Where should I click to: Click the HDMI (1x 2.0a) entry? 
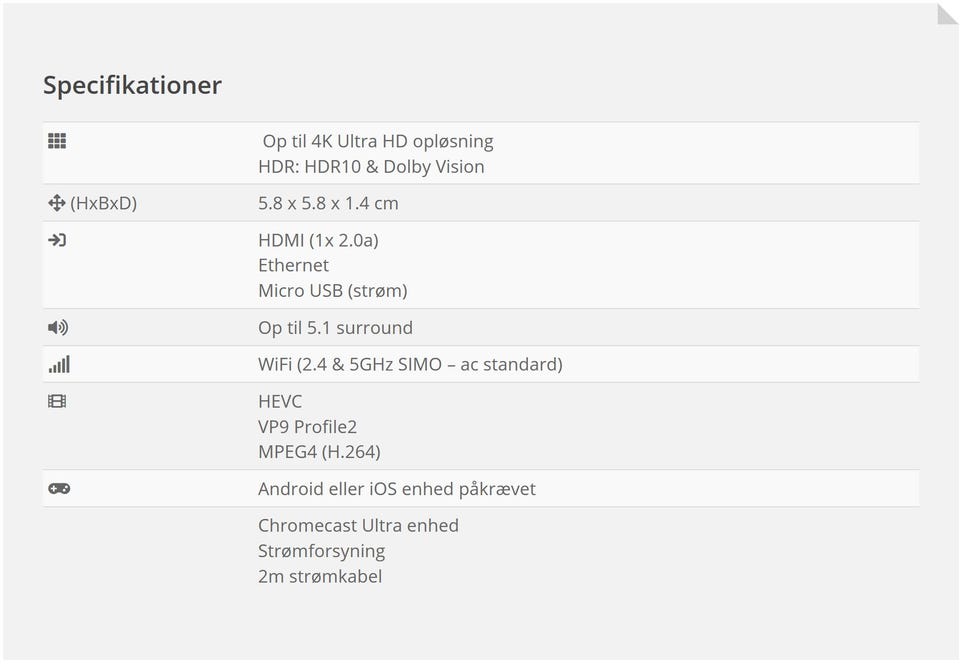click(x=318, y=240)
